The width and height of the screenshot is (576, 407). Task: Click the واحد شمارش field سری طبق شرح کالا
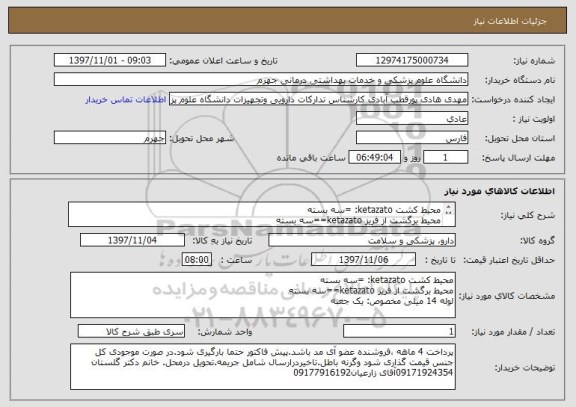pos(131,331)
